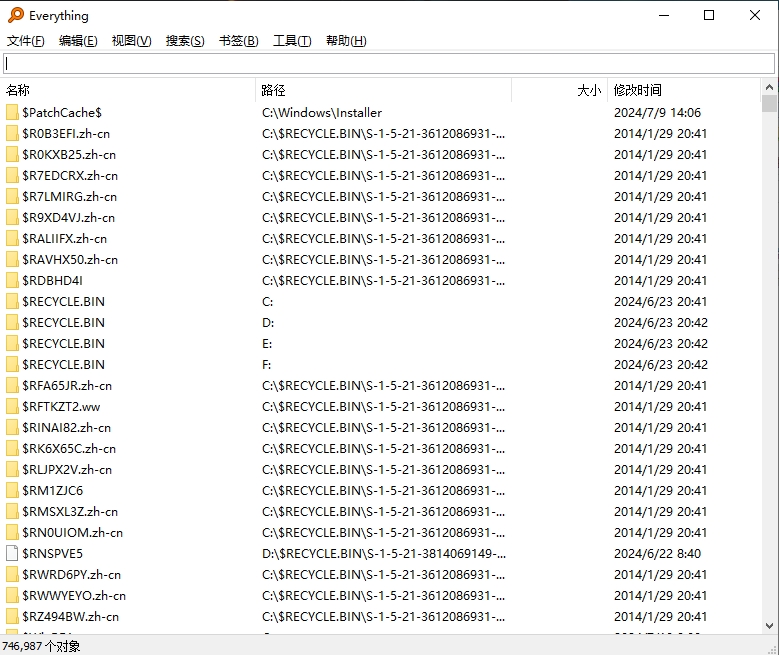Image resolution: width=779 pixels, height=655 pixels.
Task: Click file icon of $RNSPVE5
Action: click(x=12, y=553)
